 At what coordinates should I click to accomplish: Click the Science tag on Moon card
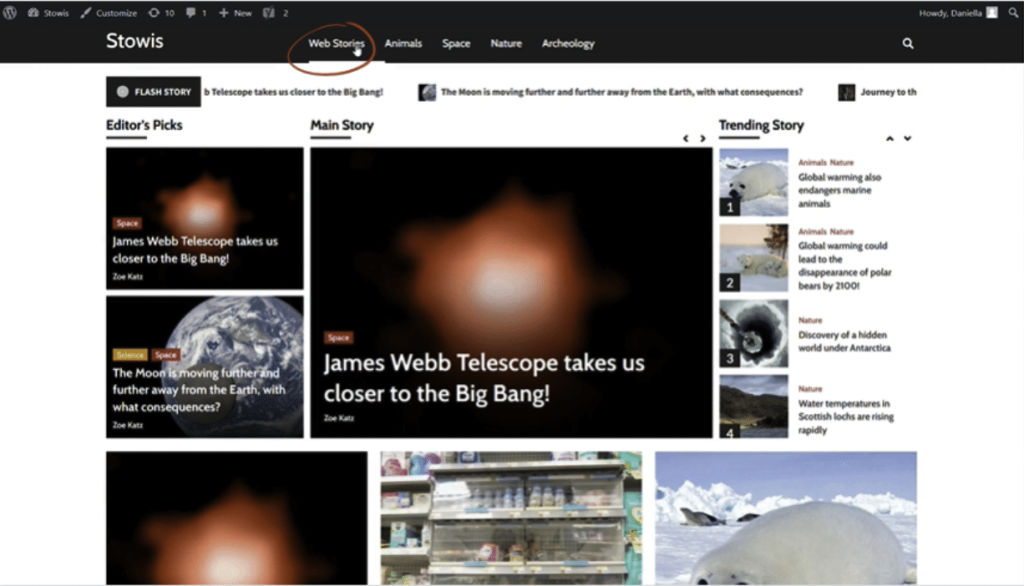click(129, 355)
